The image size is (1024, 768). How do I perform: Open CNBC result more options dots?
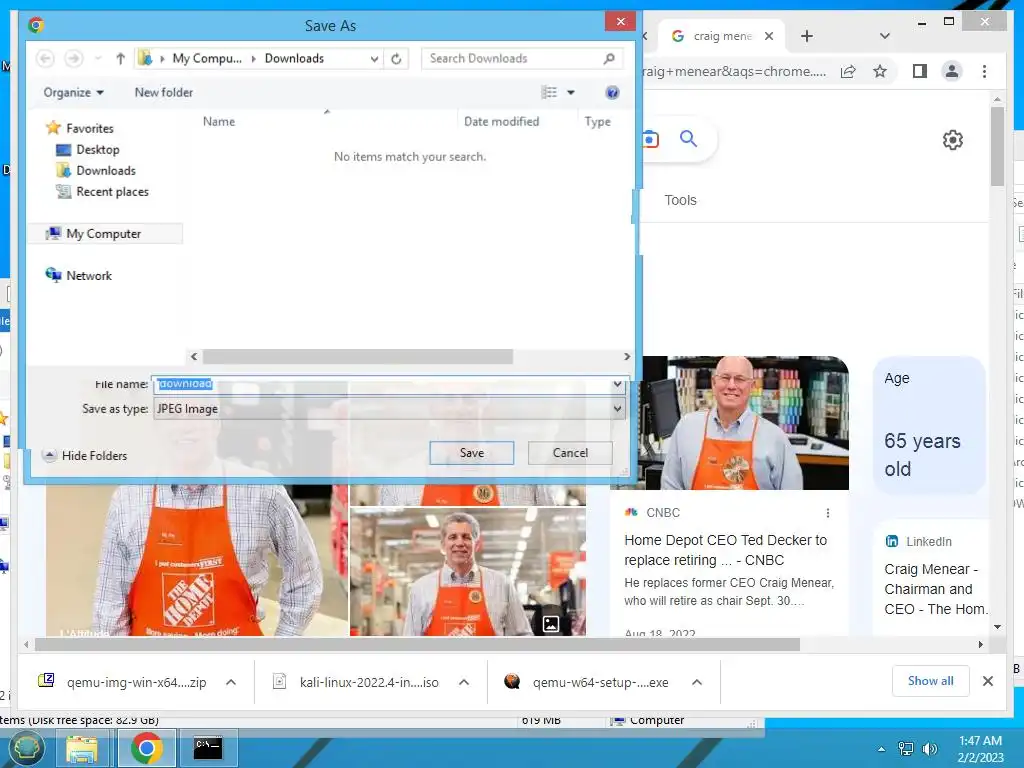[827, 513]
